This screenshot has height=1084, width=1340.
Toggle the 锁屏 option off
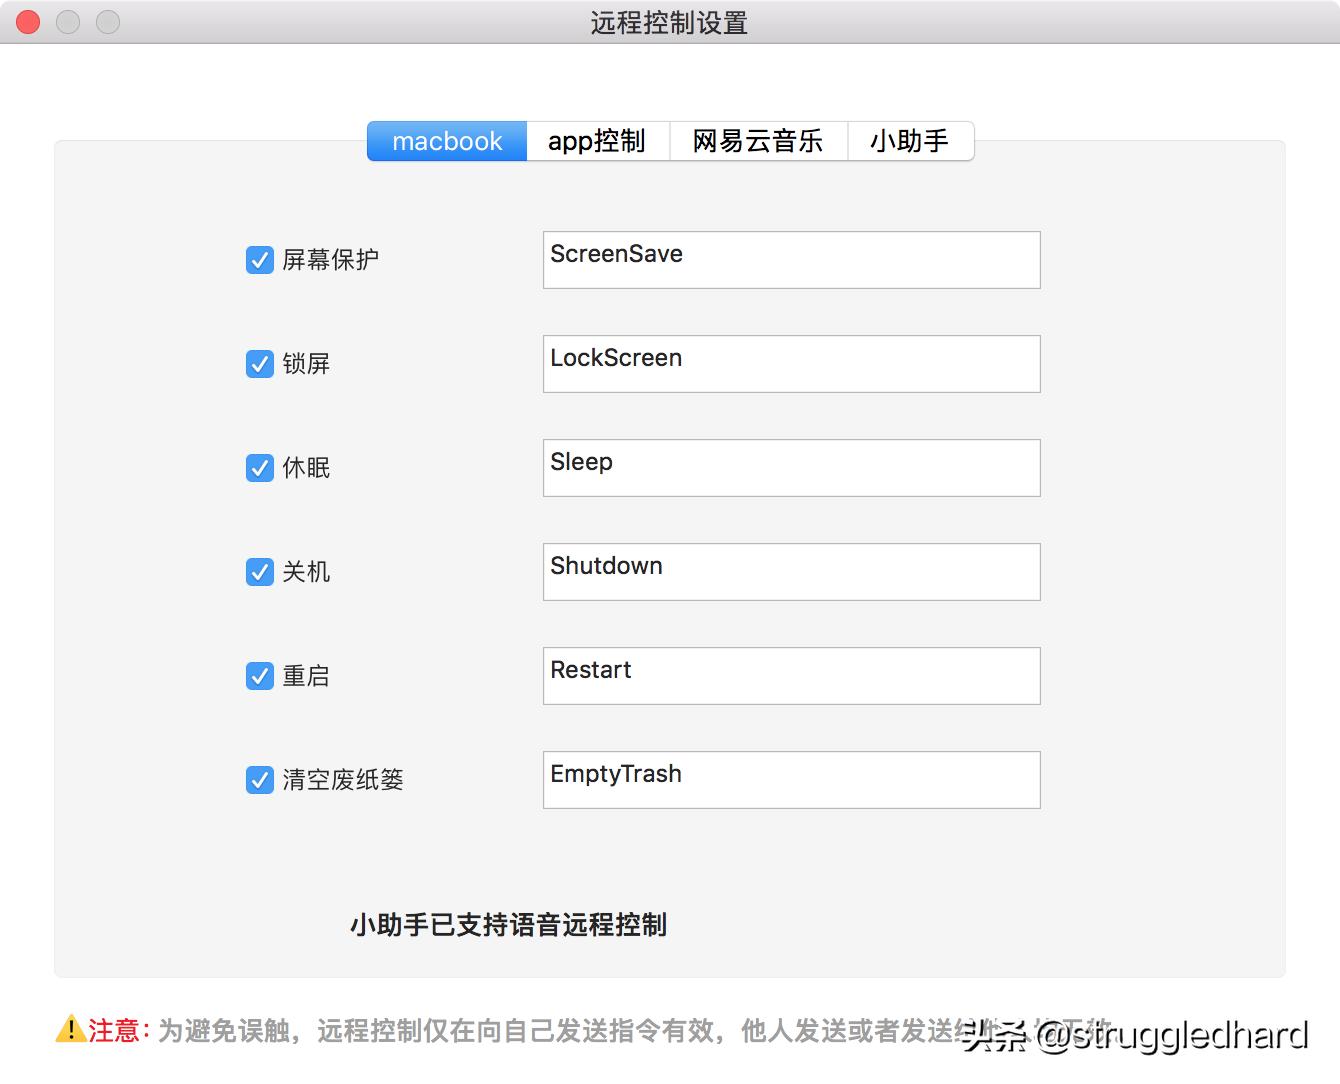point(260,364)
